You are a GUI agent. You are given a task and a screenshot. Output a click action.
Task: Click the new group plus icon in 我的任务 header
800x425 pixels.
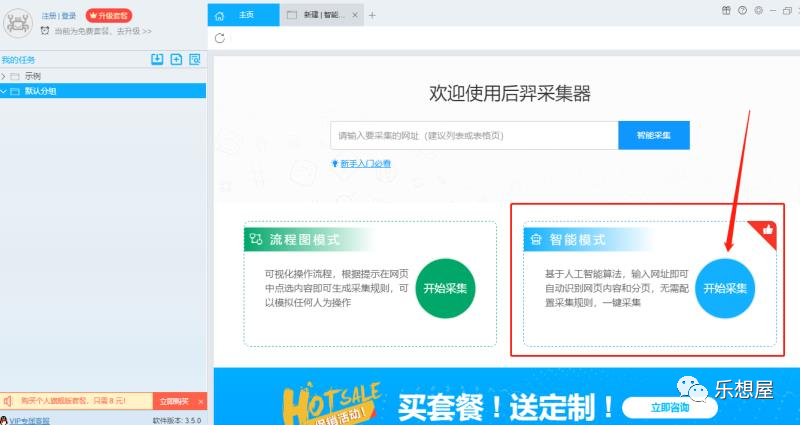[176, 59]
